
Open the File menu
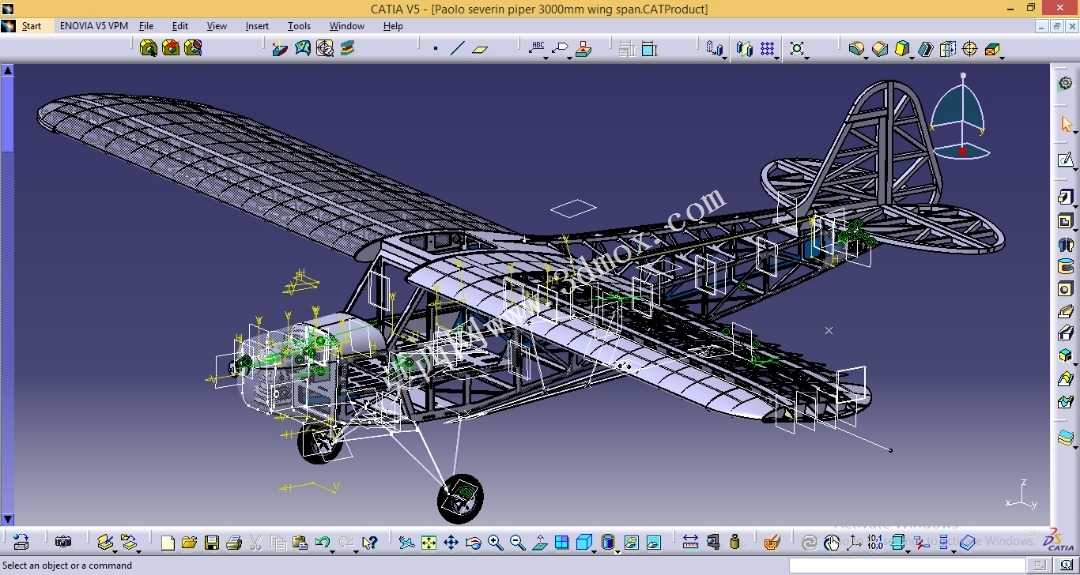pos(146,26)
